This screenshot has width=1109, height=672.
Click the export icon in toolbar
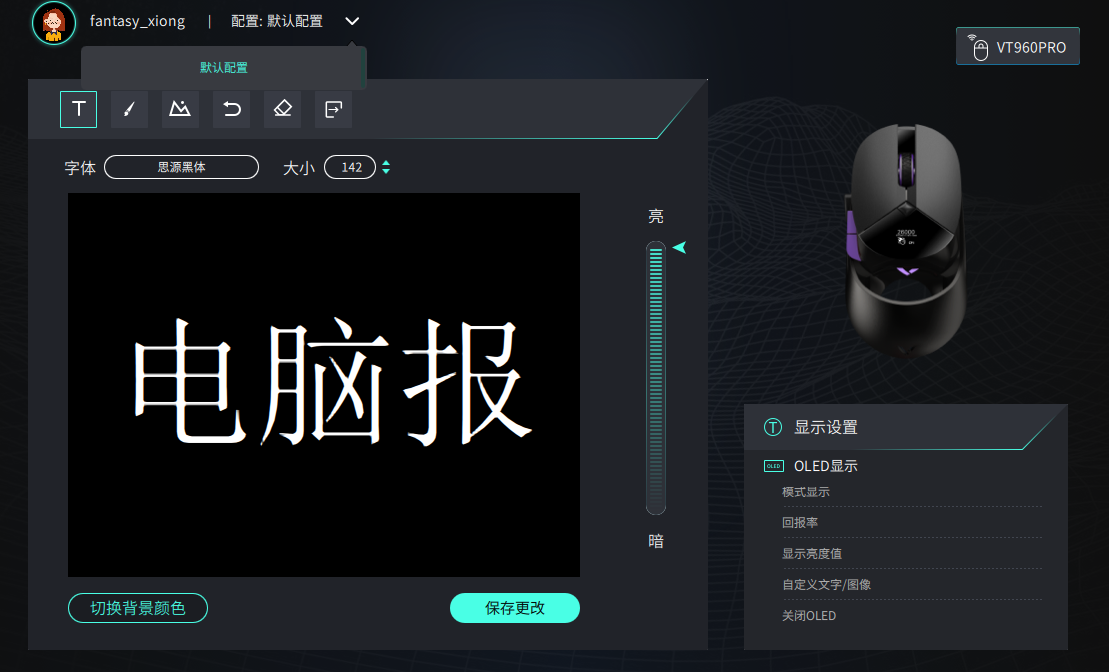coord(333,109)
